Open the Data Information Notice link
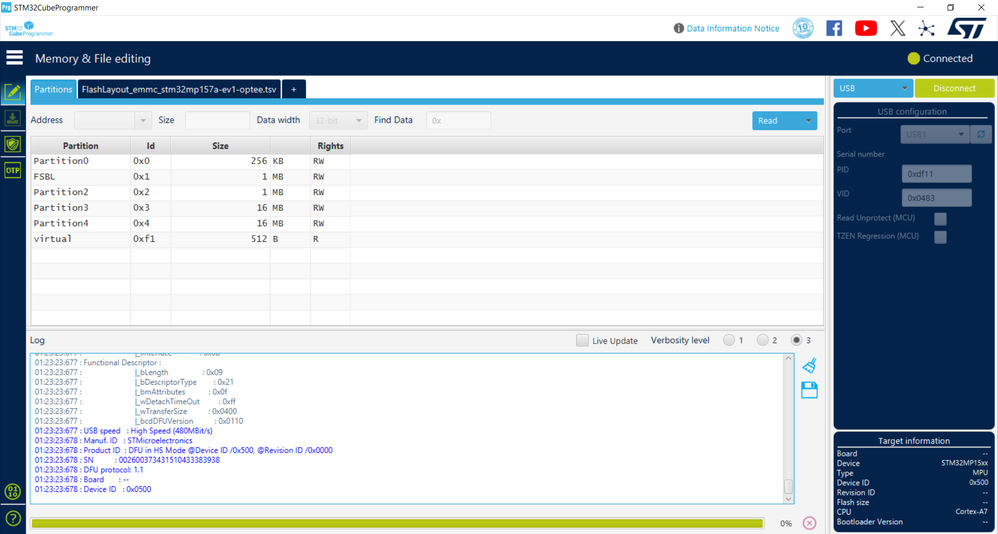 (x=733, y=29)
